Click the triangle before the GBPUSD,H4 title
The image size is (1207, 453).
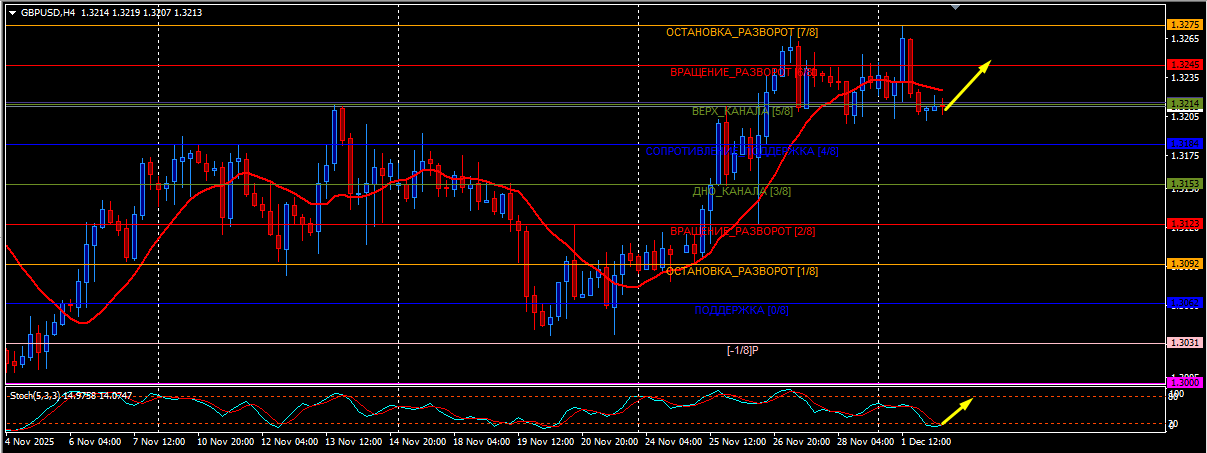click(12, 13)
